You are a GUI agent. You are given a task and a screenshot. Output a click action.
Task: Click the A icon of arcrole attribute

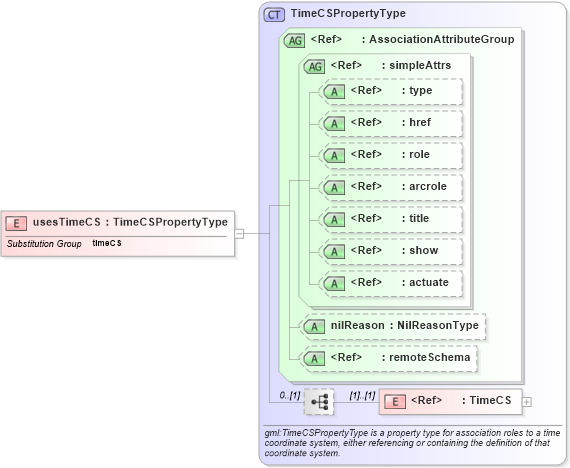(x=334, y=187)
